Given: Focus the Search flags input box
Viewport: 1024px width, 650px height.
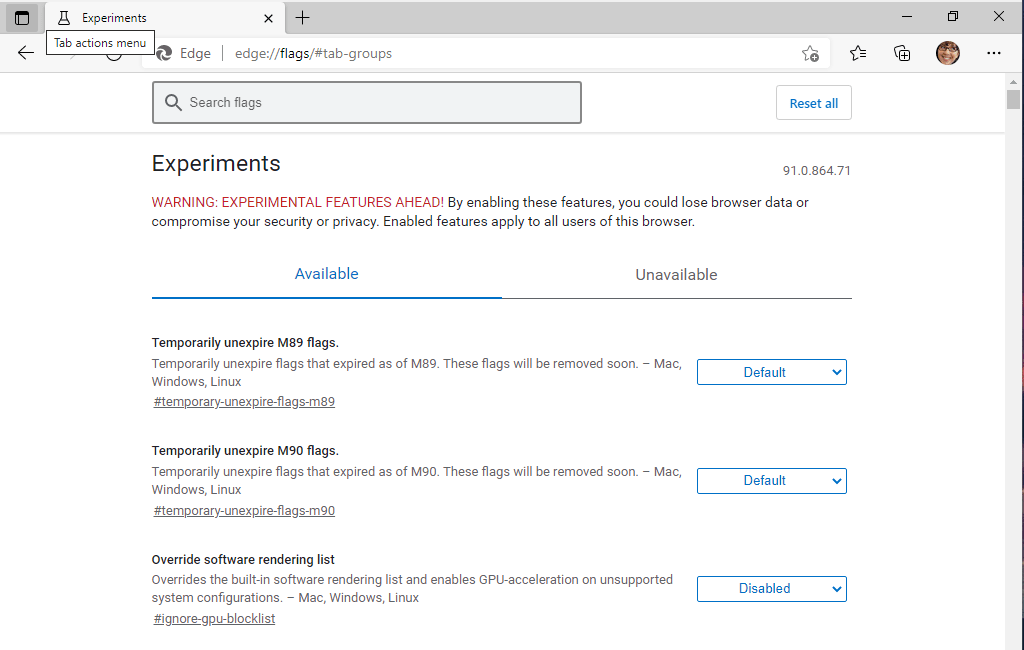Looking at the screenshot, I should click(366, 103).
